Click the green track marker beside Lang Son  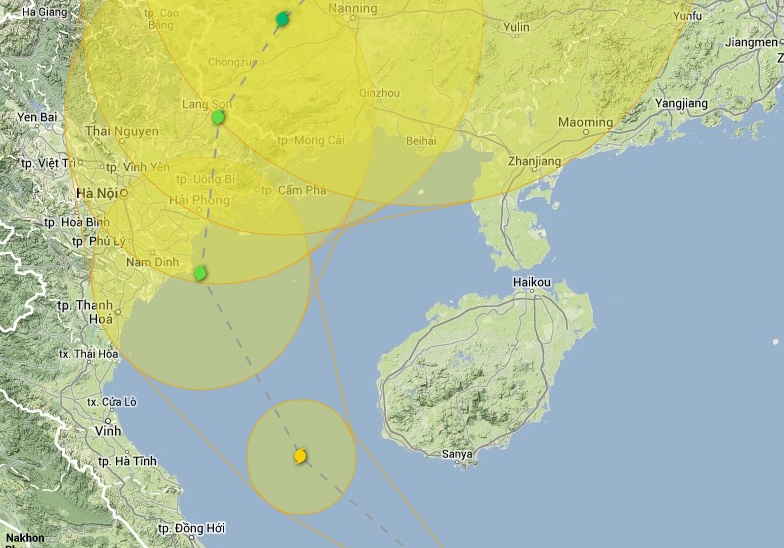coord(218,117)
